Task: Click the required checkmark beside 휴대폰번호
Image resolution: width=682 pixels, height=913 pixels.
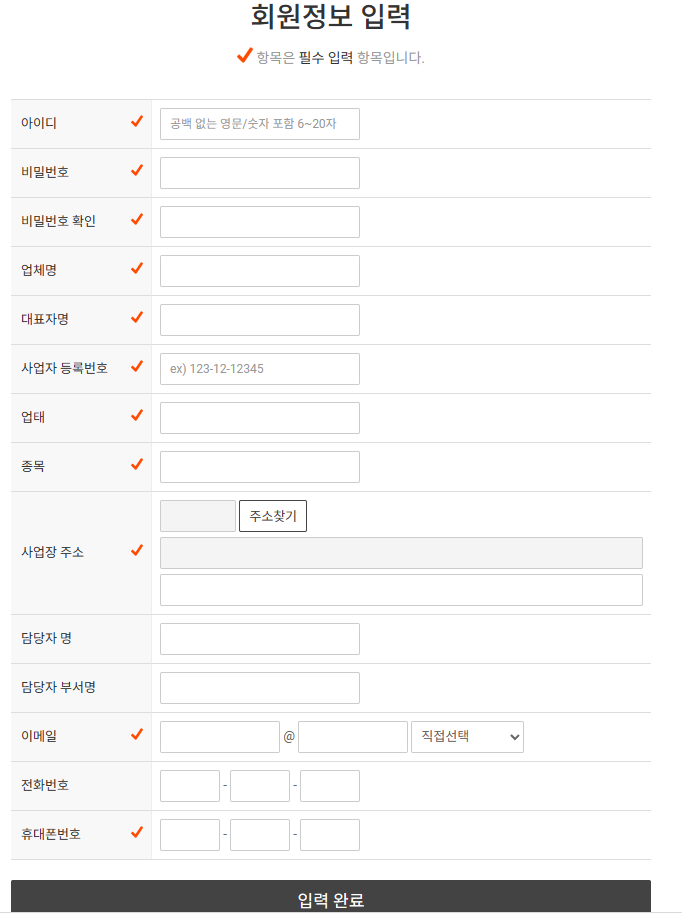Action: click(x=136, y=834)
